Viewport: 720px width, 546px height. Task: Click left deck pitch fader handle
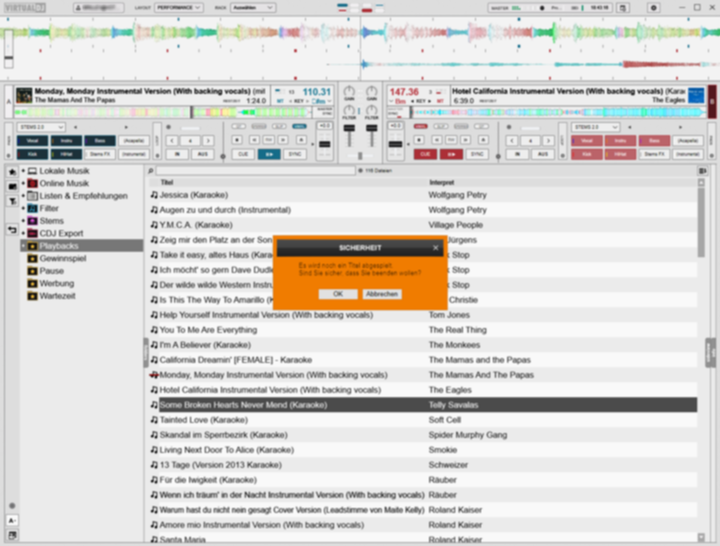pyautogui.click(x=325, y=144)
